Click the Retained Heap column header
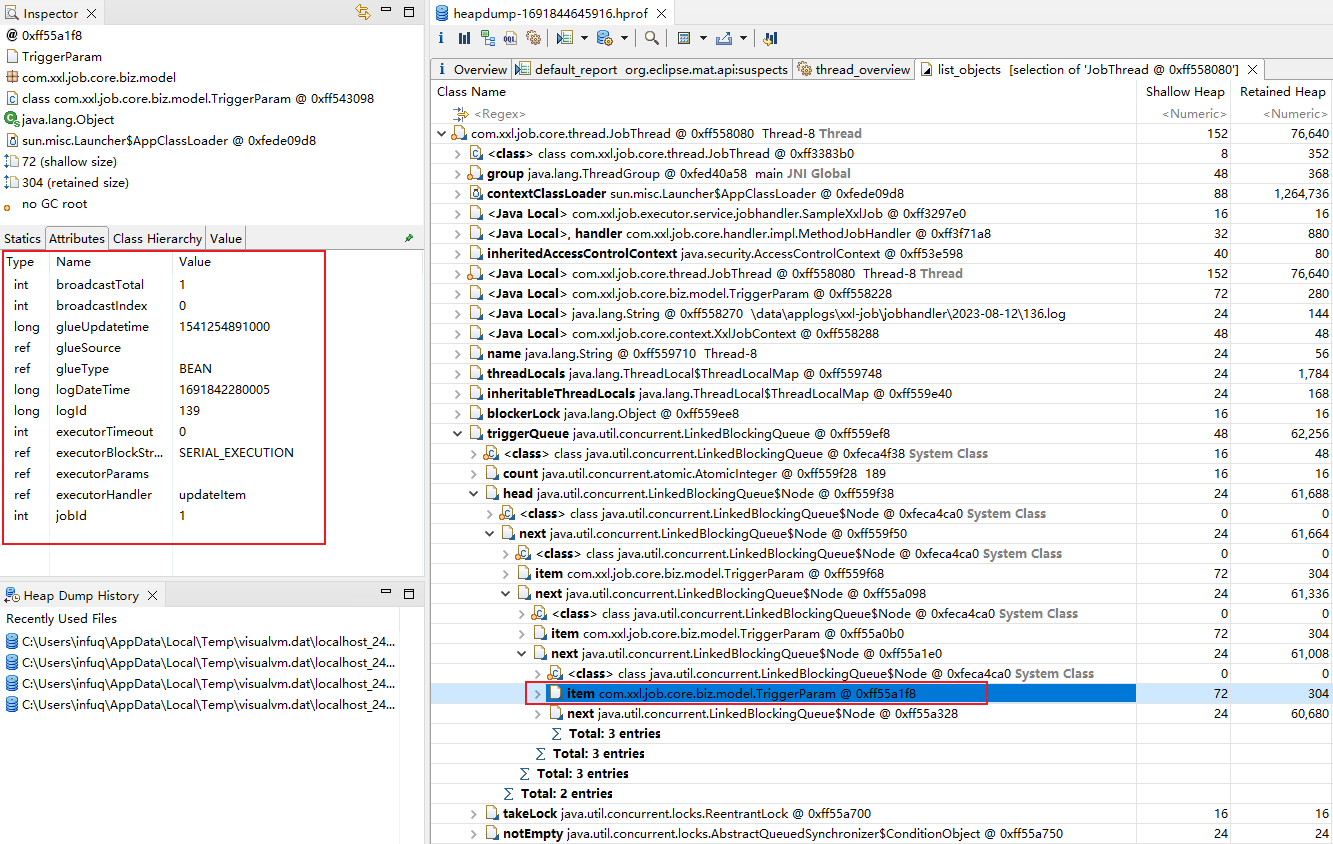 pos(1282,92)
